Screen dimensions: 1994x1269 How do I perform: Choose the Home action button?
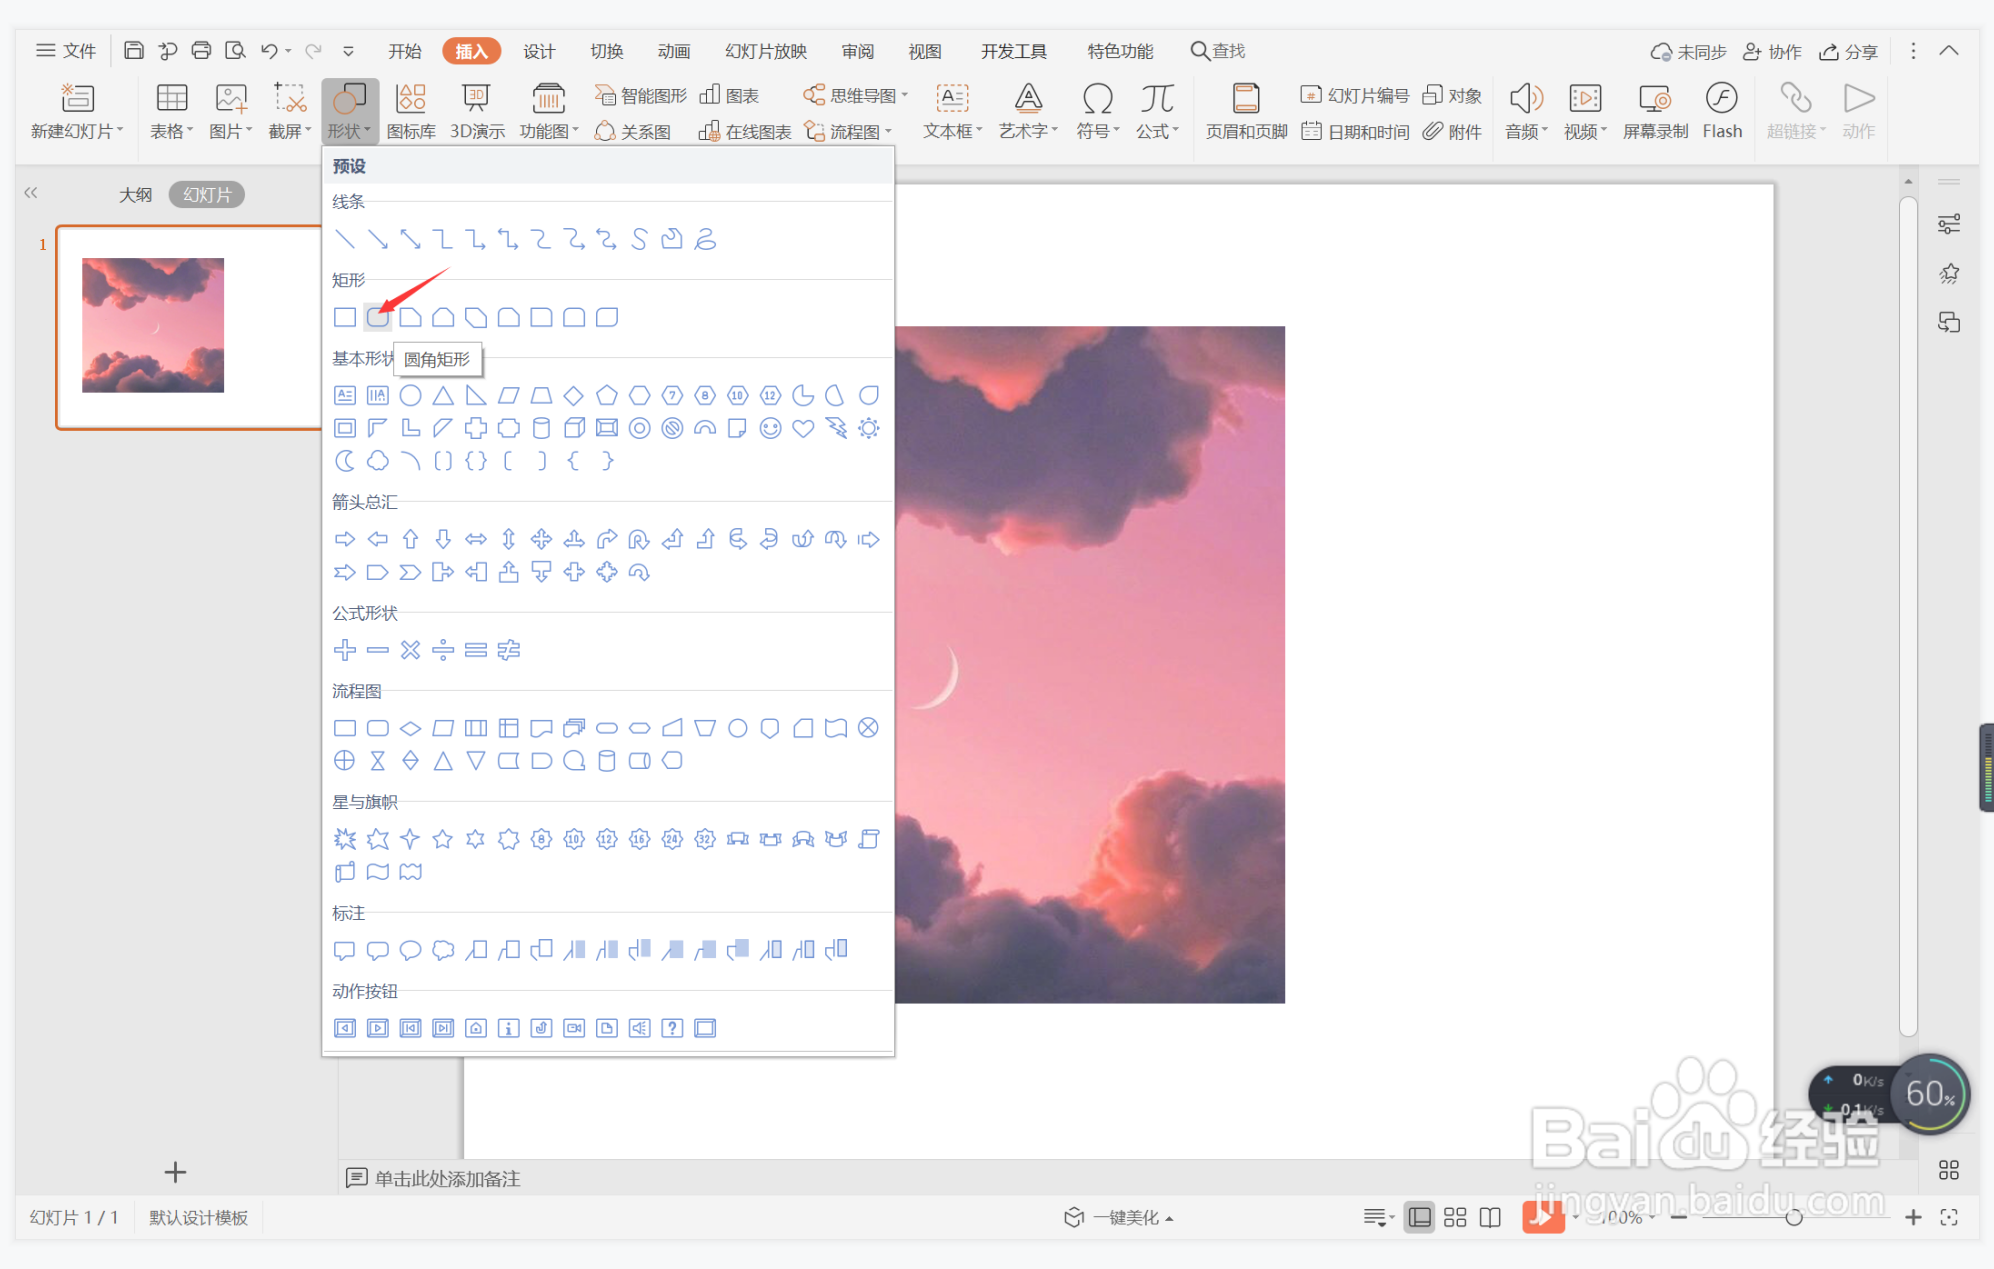tap(476, 1028)
